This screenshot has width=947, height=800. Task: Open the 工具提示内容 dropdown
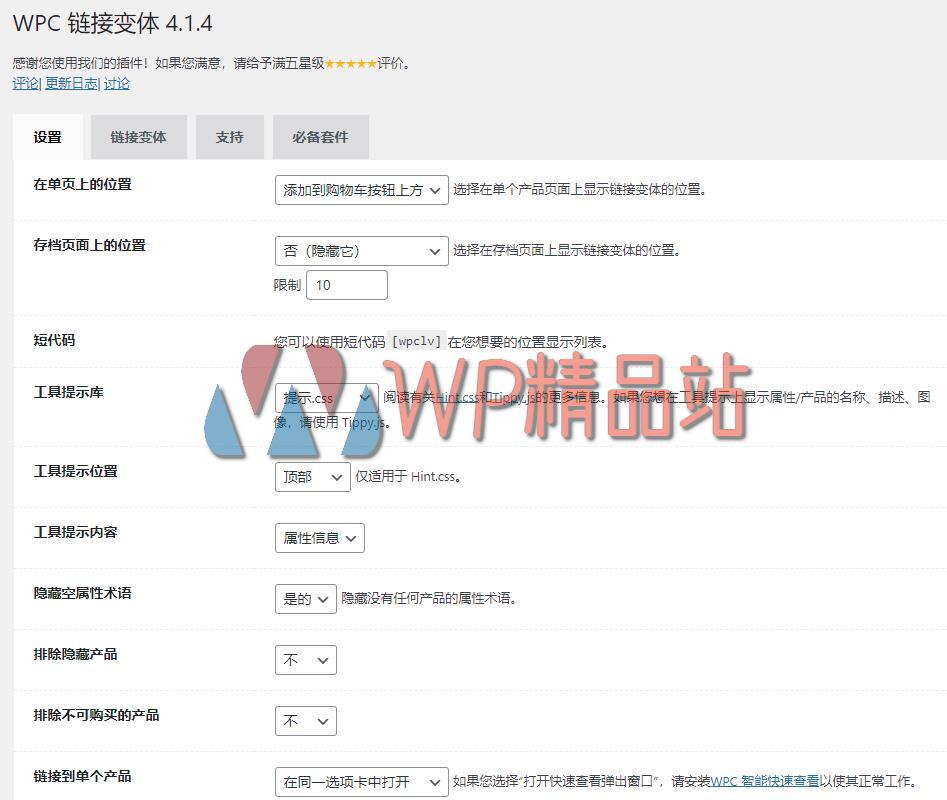(x=319, y=537)
